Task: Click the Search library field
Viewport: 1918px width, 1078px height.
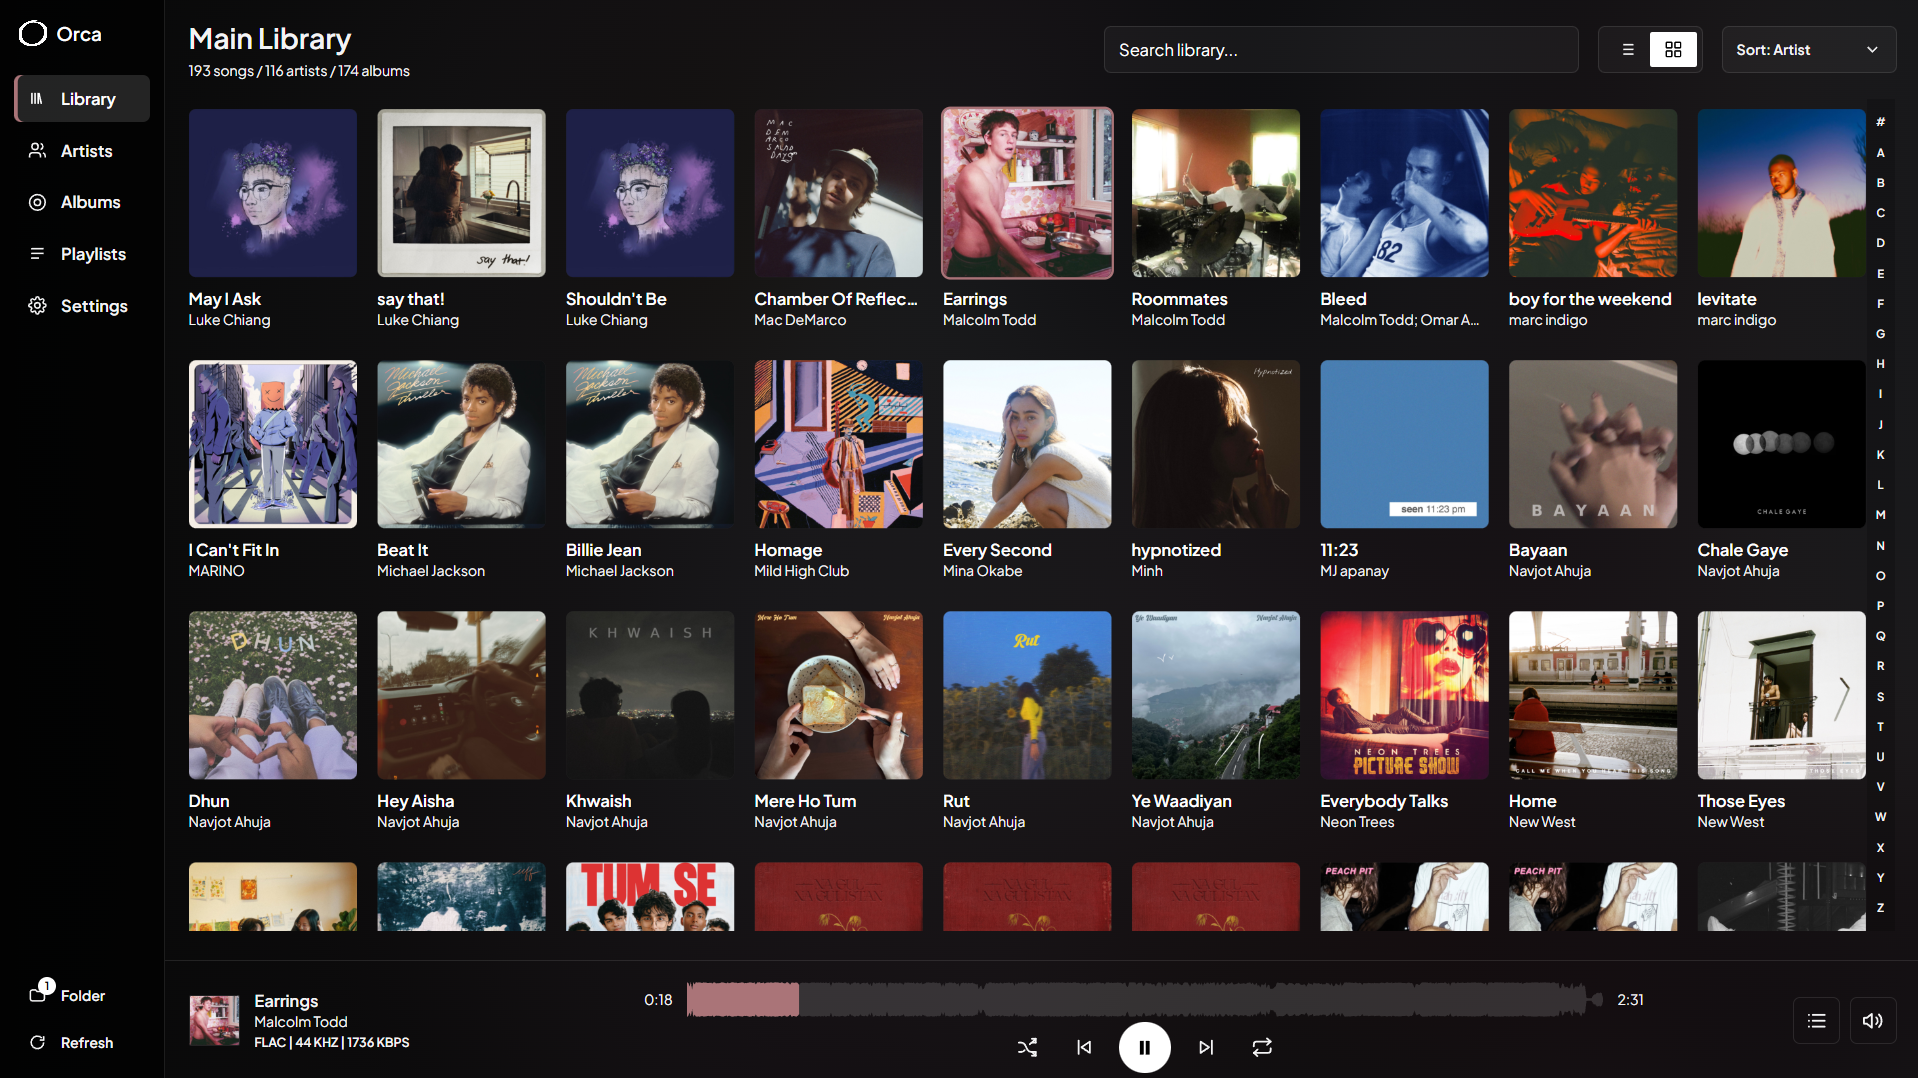Action: click(x=1340, y=50)
